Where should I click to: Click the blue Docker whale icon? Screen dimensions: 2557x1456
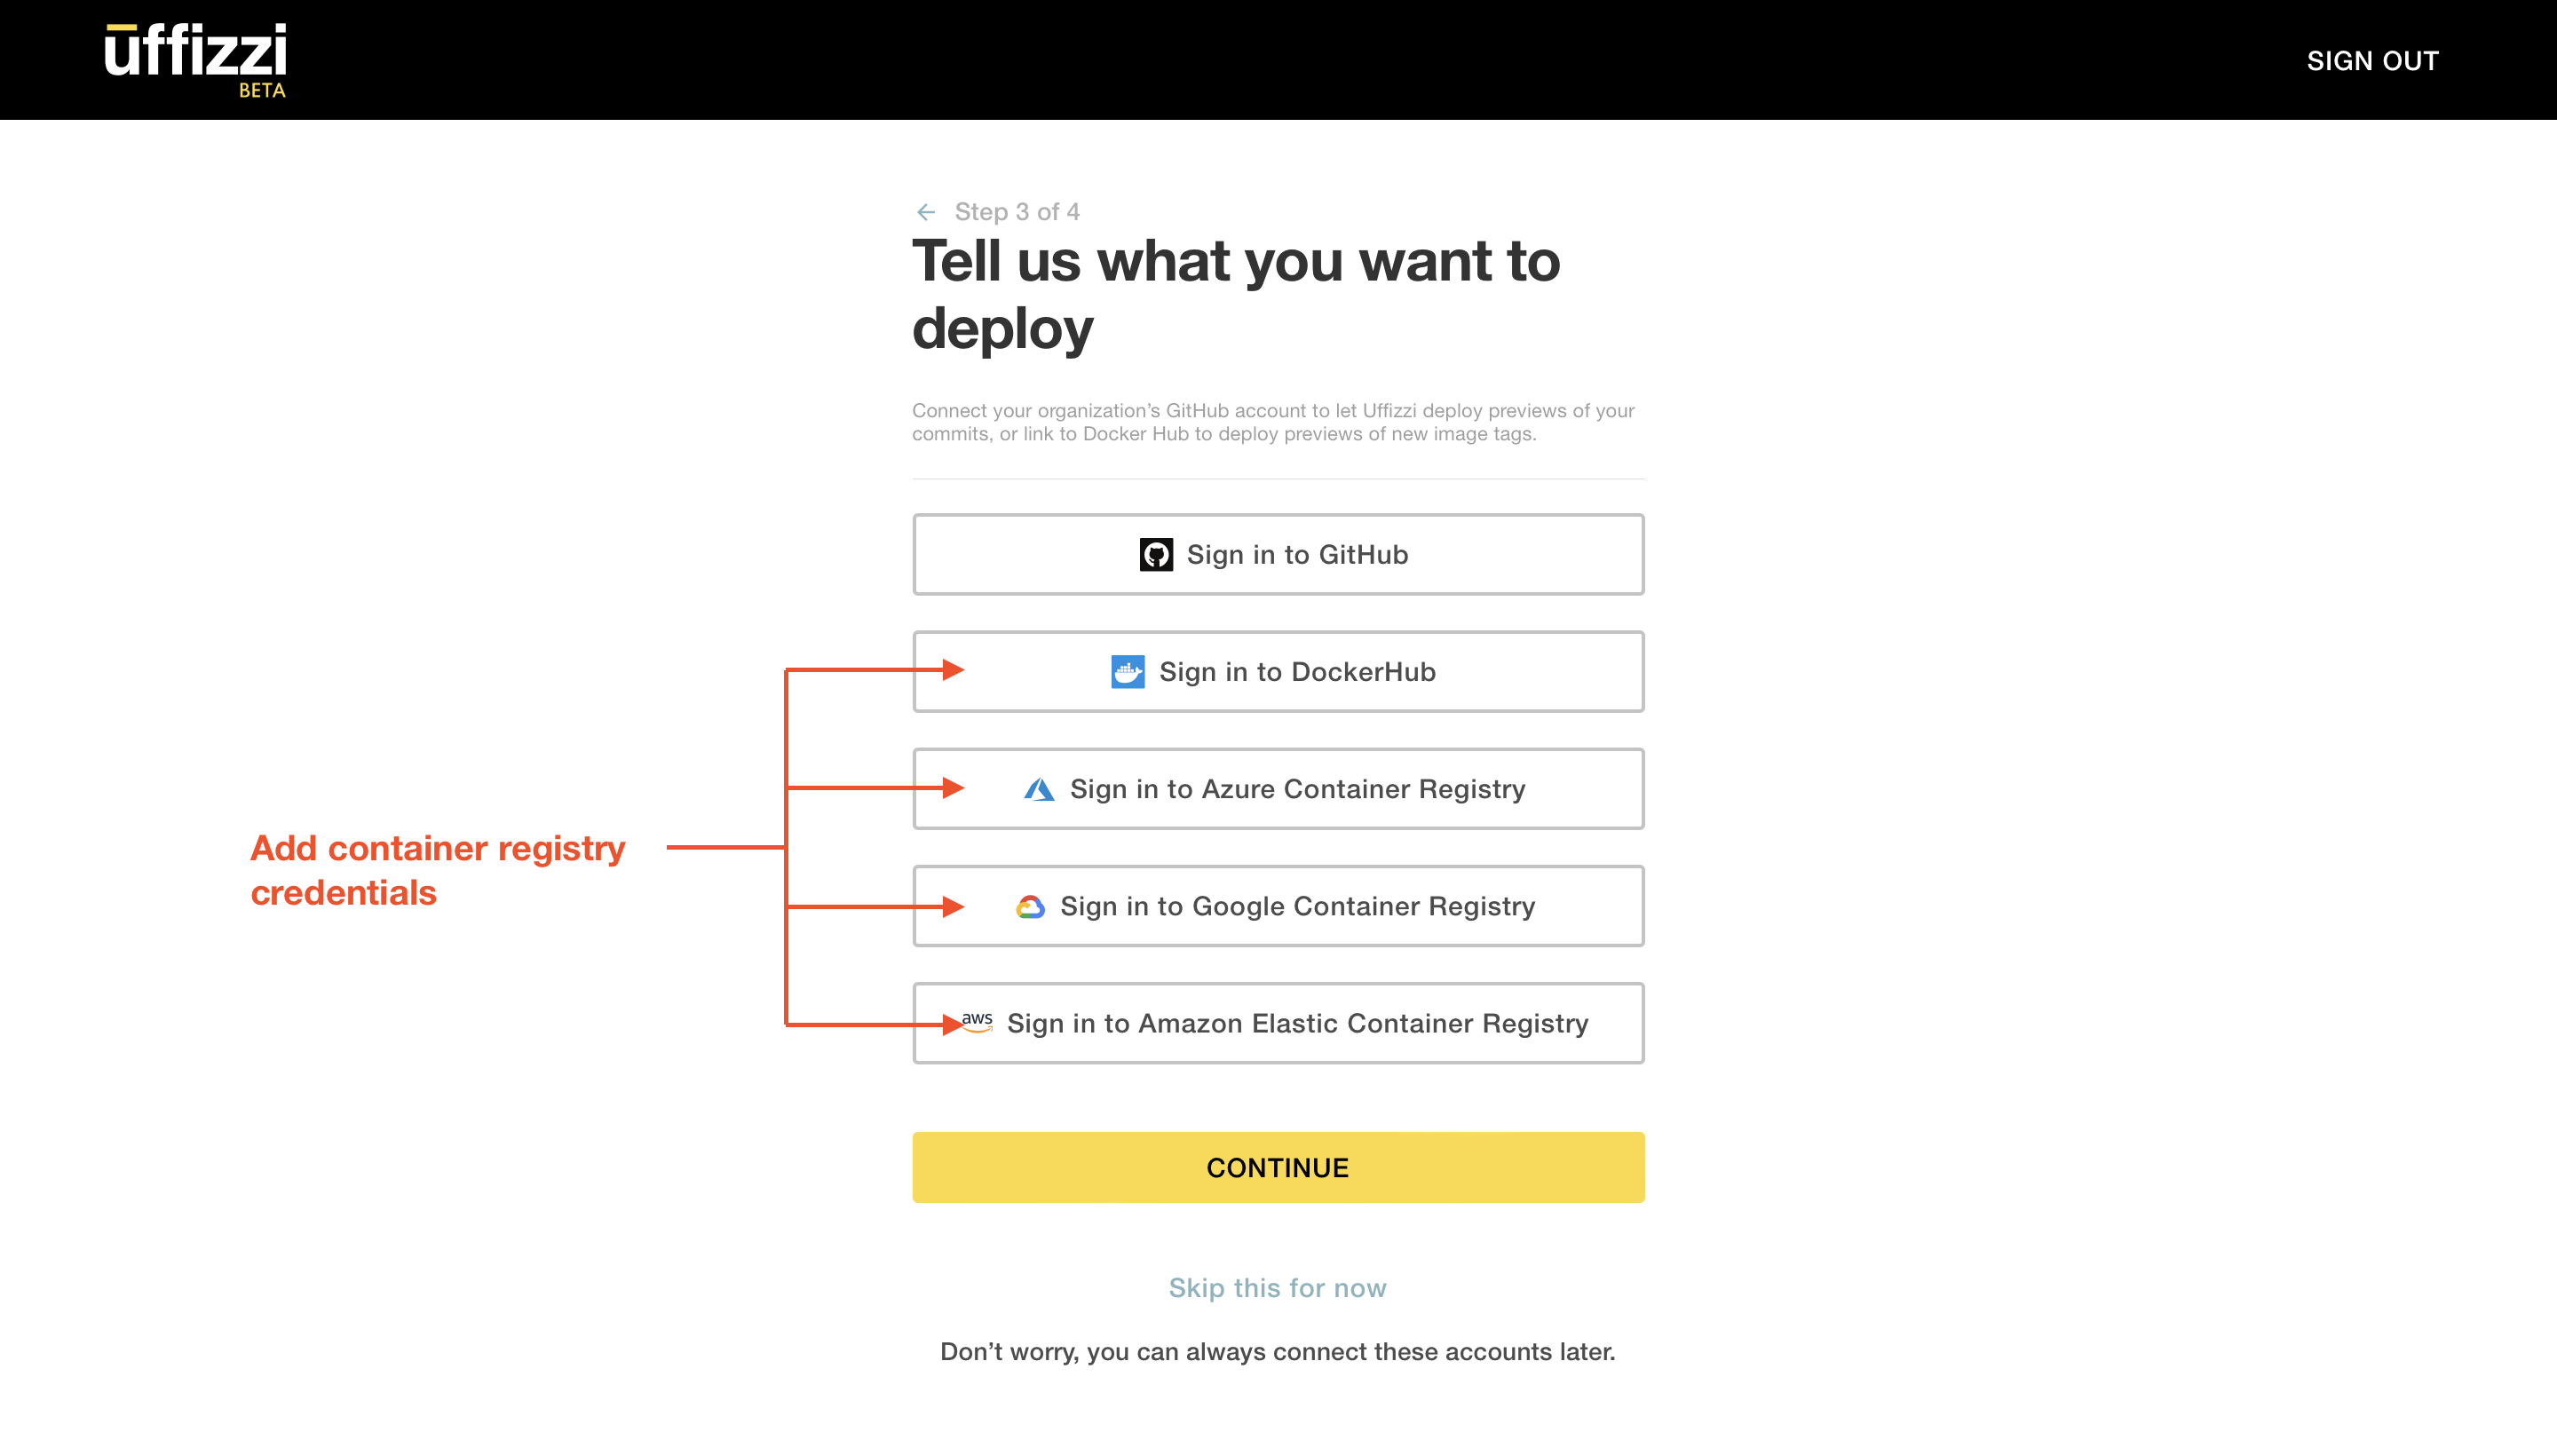pos(1127,672)
